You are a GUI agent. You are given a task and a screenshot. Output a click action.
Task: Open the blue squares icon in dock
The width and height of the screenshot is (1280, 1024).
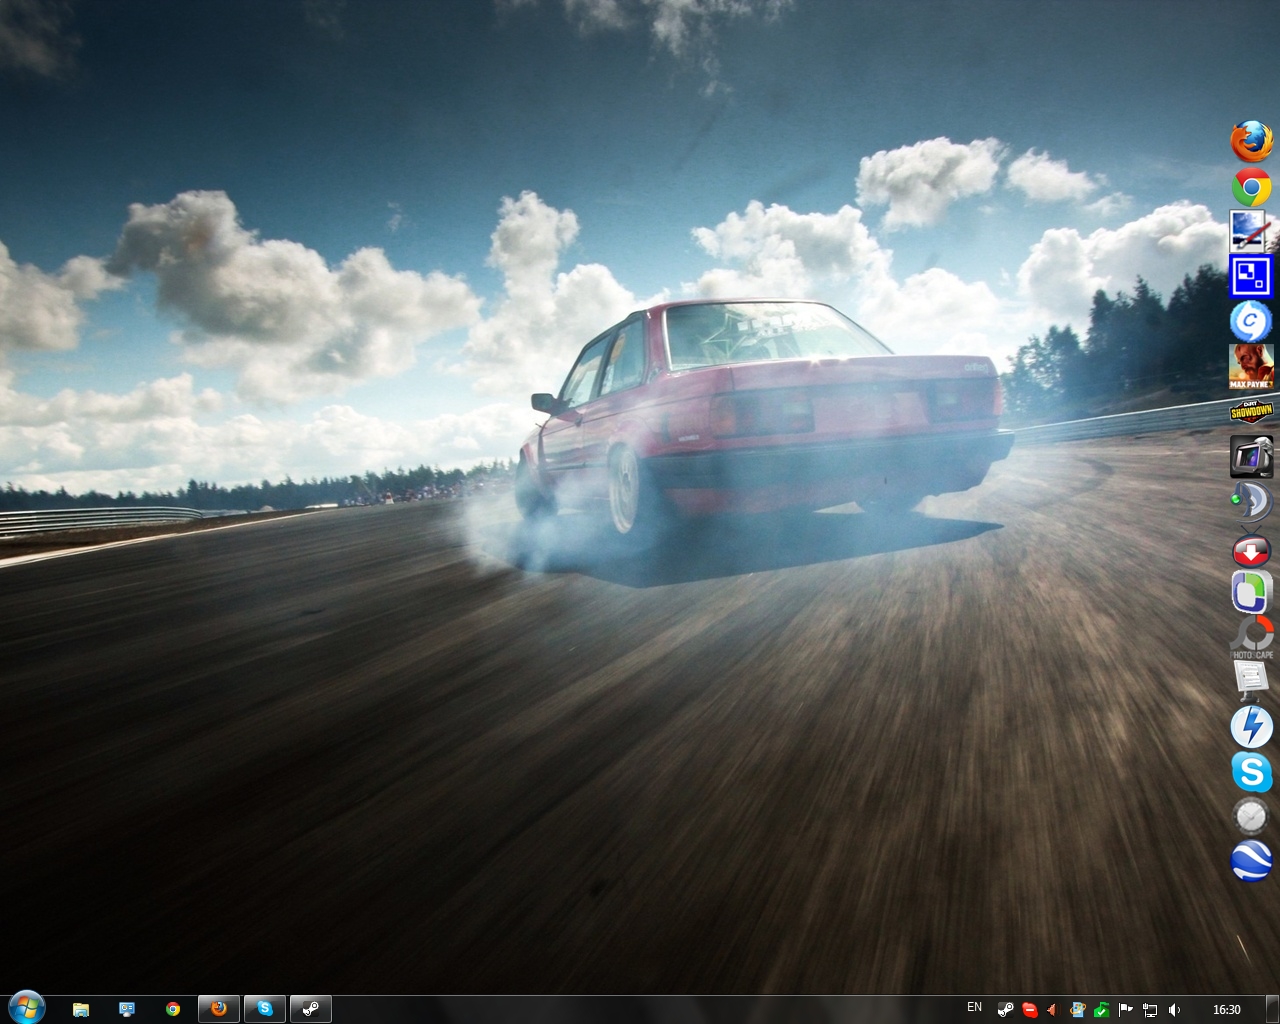click(x=1251, y=276)
